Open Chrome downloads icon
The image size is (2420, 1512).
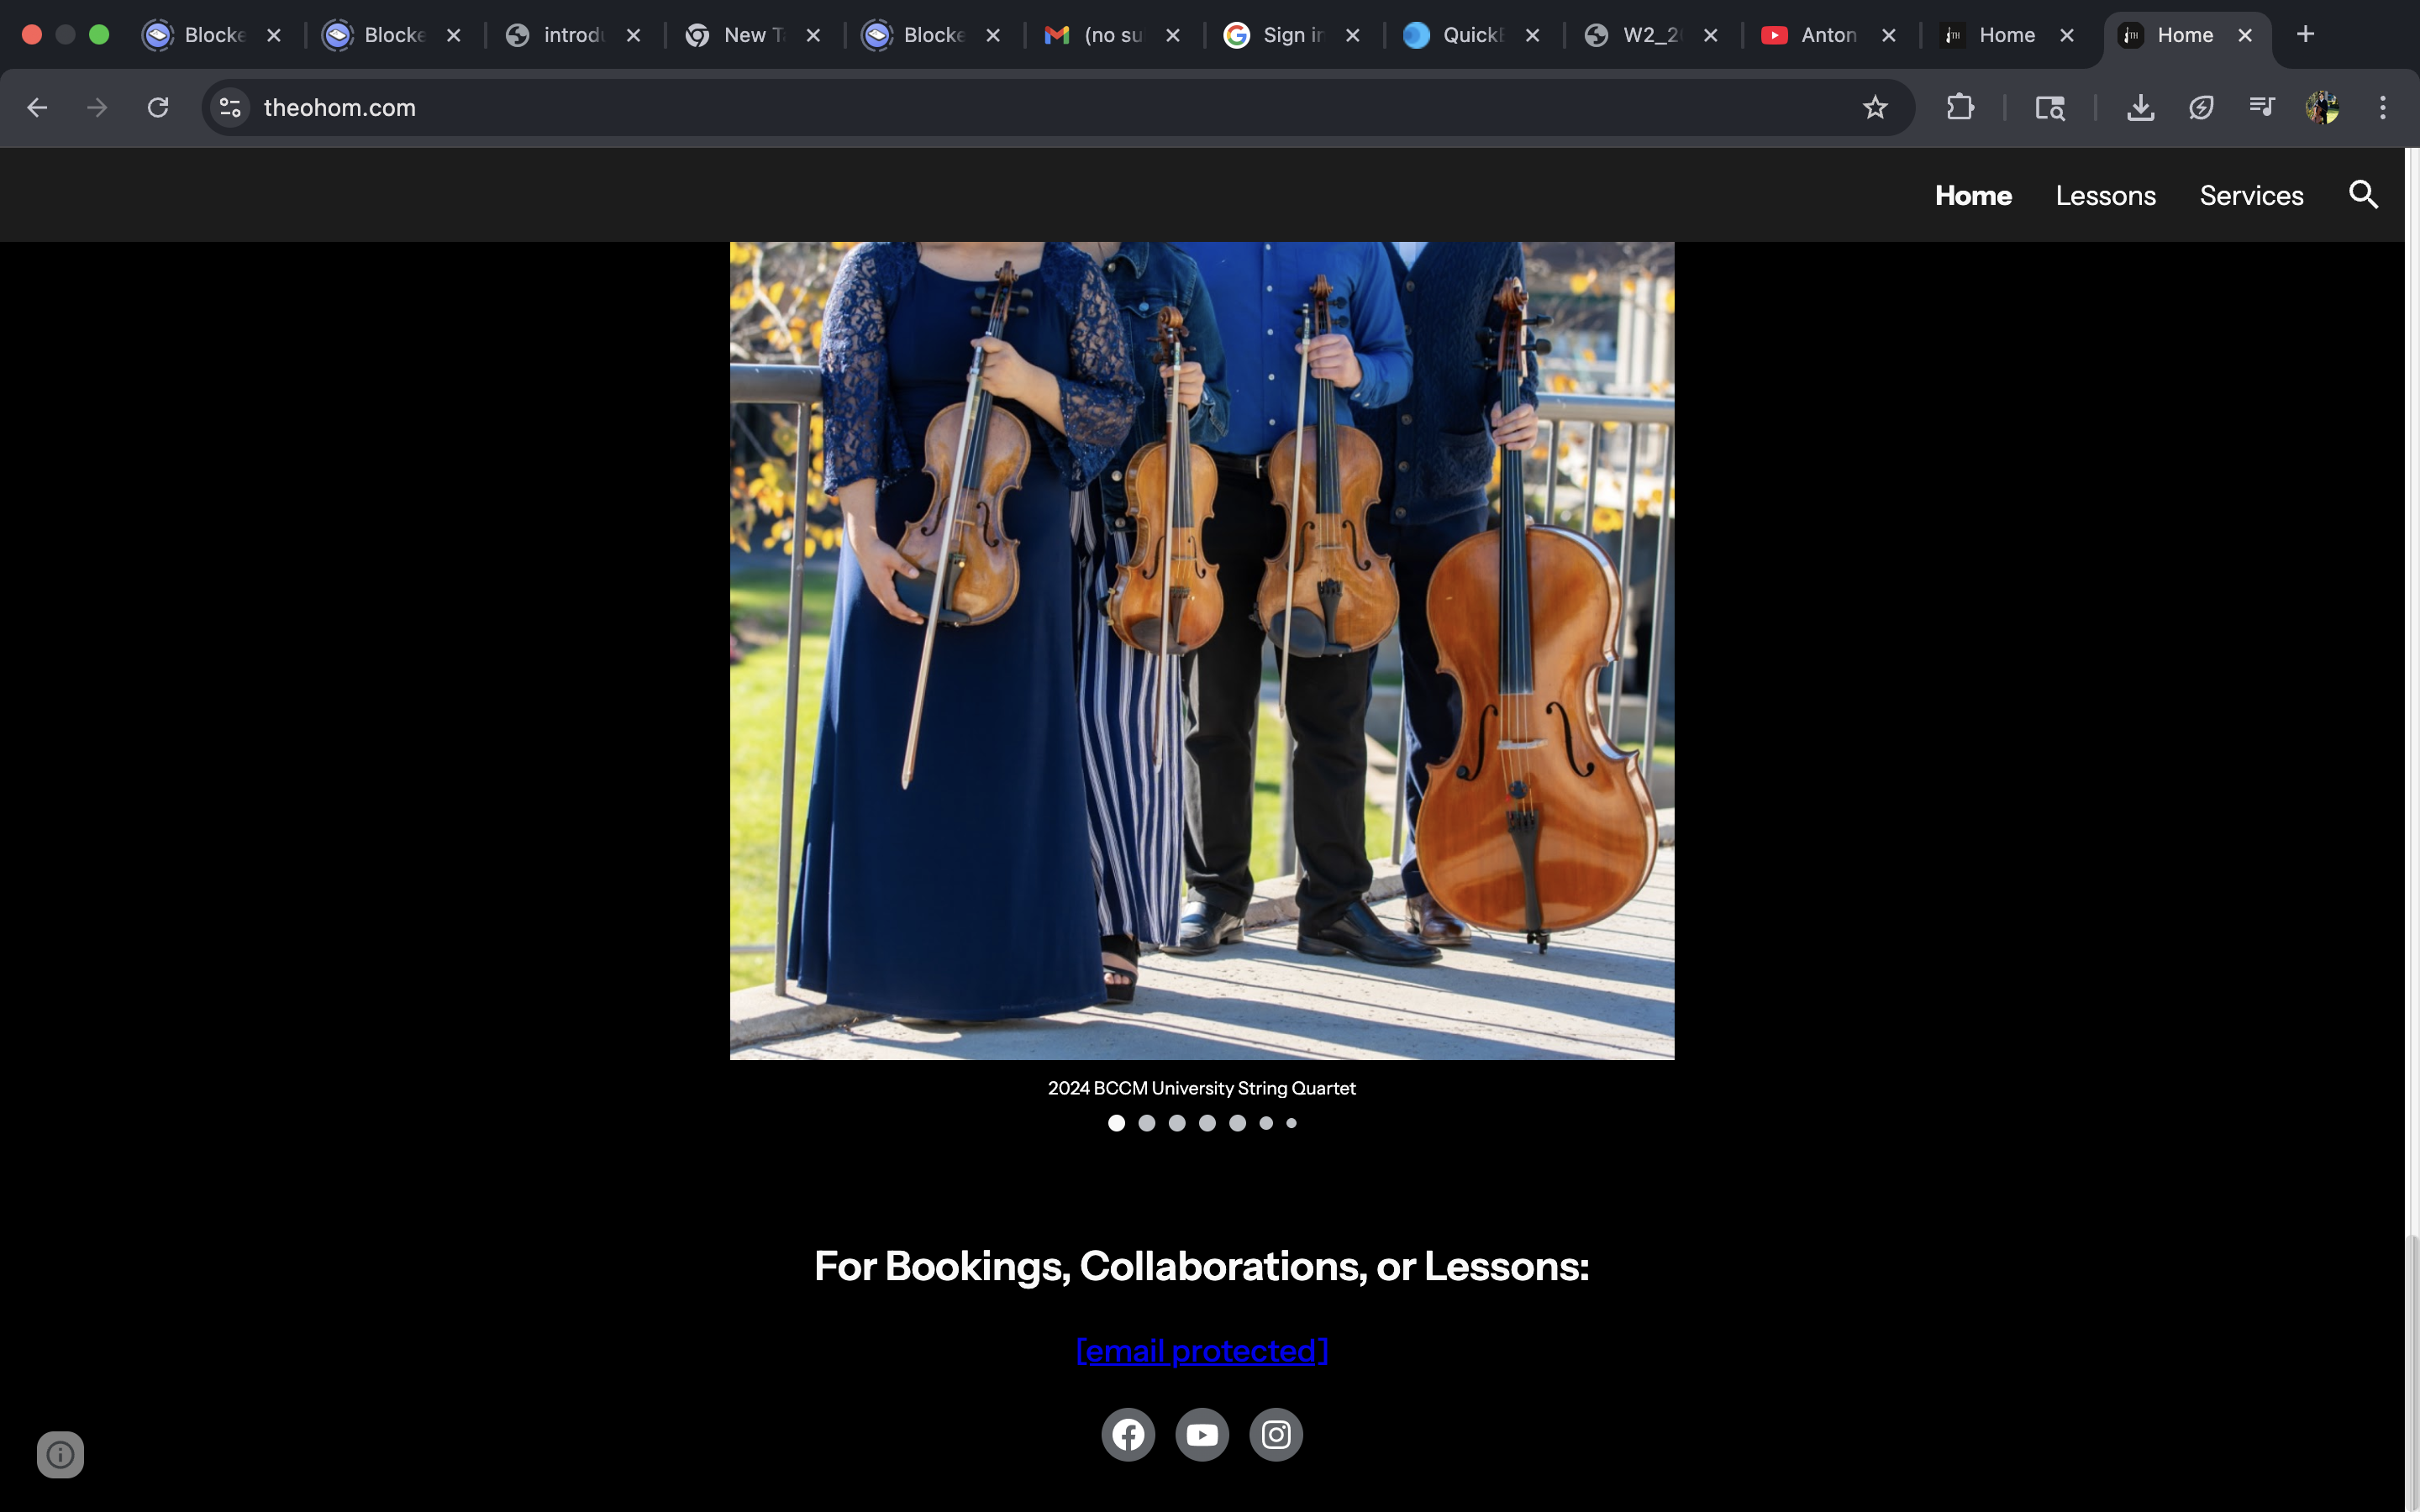click(2140, 107)
